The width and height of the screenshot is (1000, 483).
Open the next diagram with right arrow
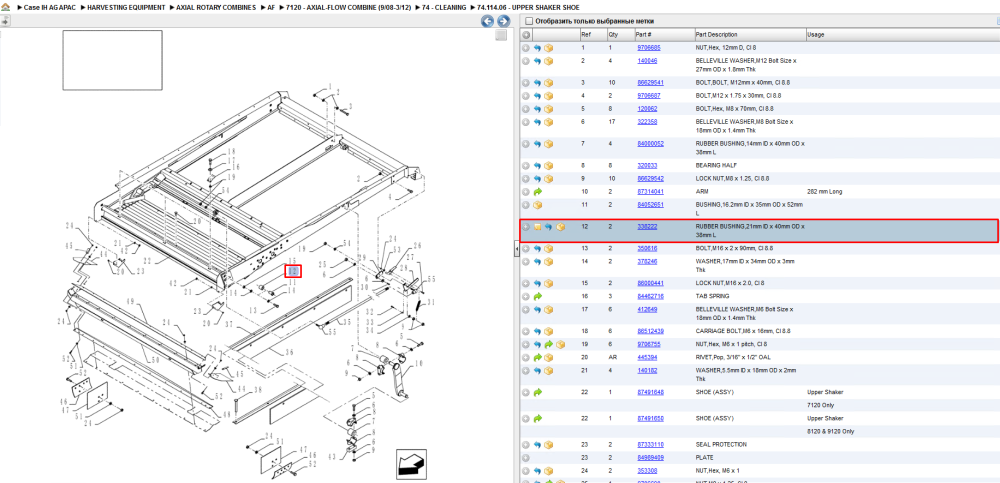503,21
